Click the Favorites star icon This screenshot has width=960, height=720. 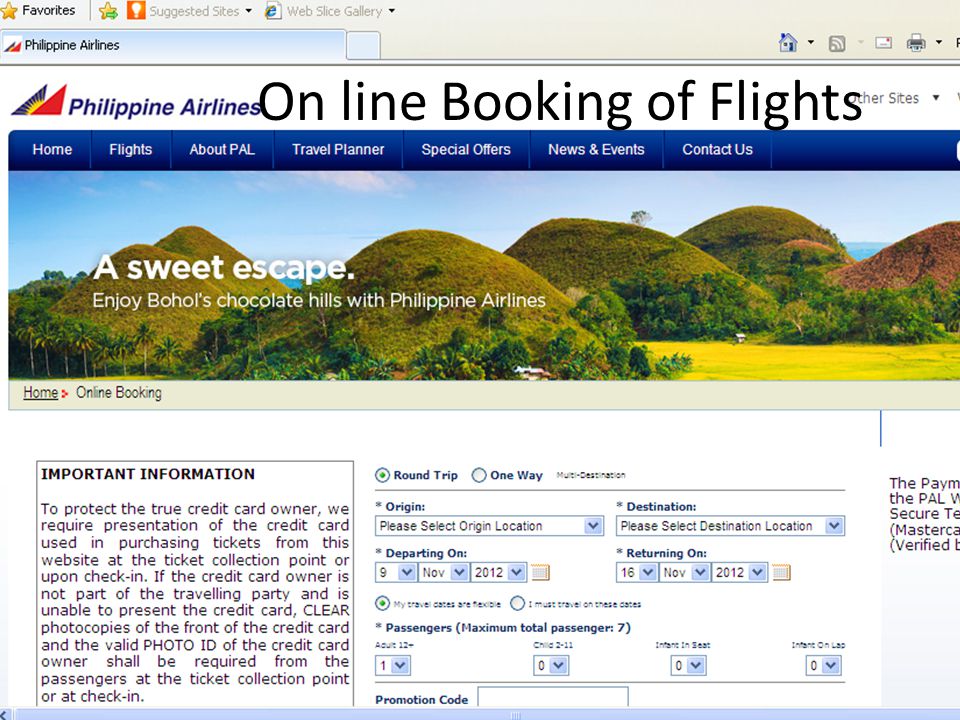point(9,10)
